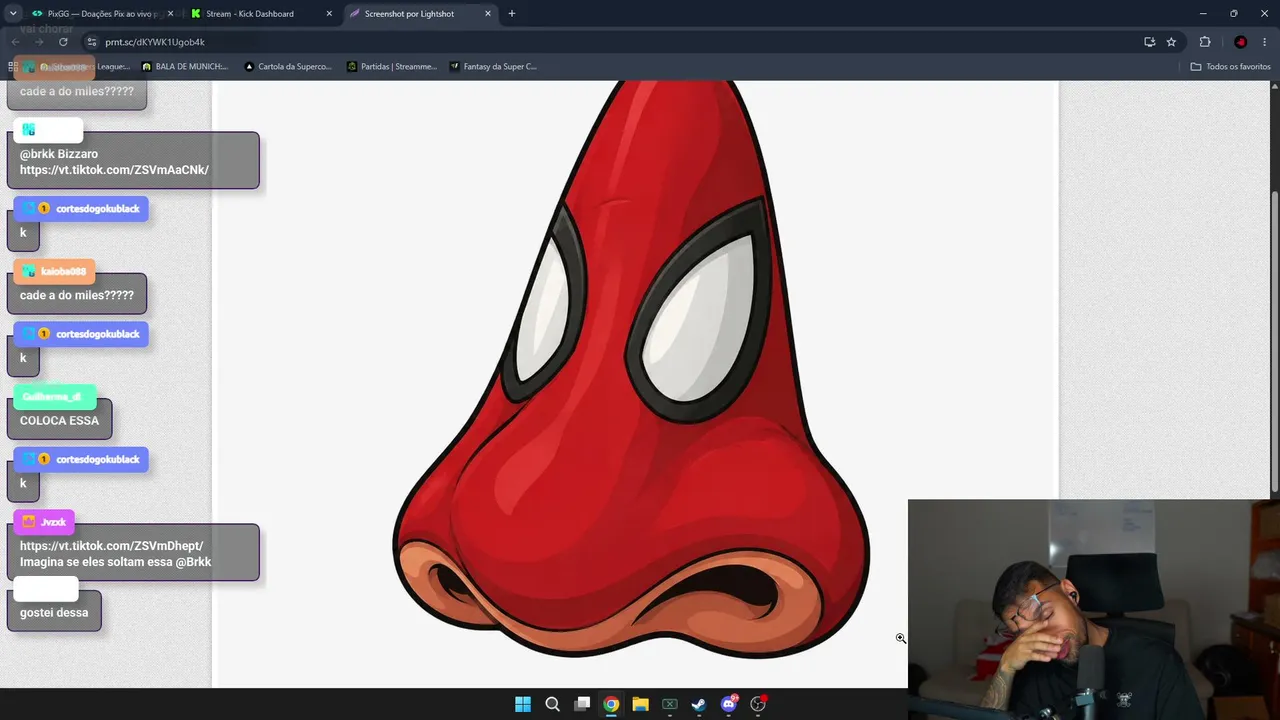Viewport: 1280px width, 720px height.
Task: Click the kaioba088 username in chat
Action: coord(63,271)
